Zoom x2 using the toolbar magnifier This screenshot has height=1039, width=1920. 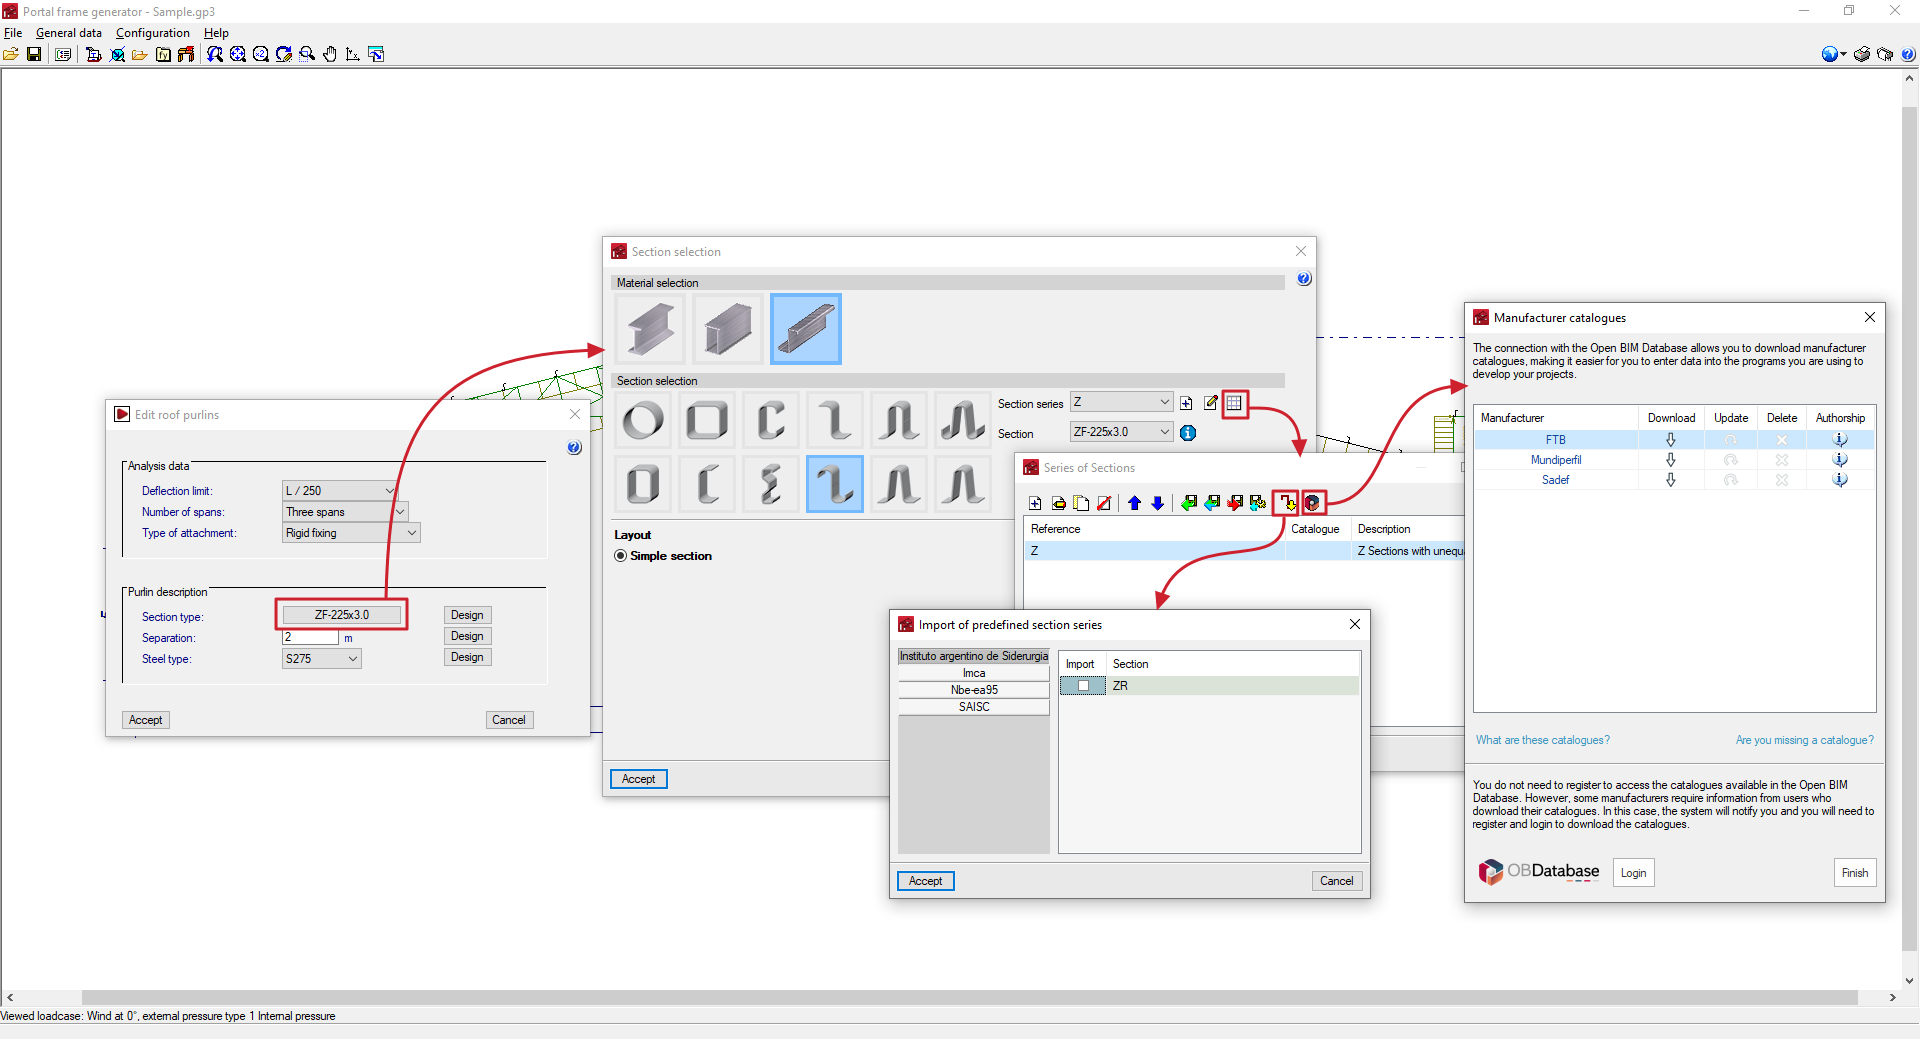point(261,54)
